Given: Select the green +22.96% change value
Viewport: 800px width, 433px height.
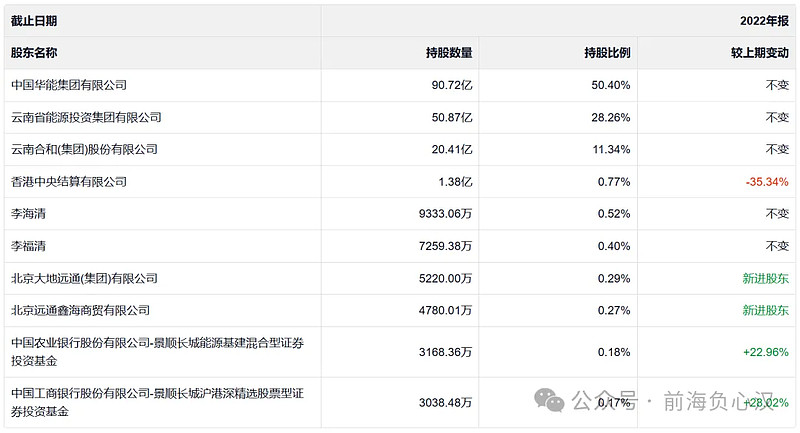Looking at the screenshot, I should (766, 352).
